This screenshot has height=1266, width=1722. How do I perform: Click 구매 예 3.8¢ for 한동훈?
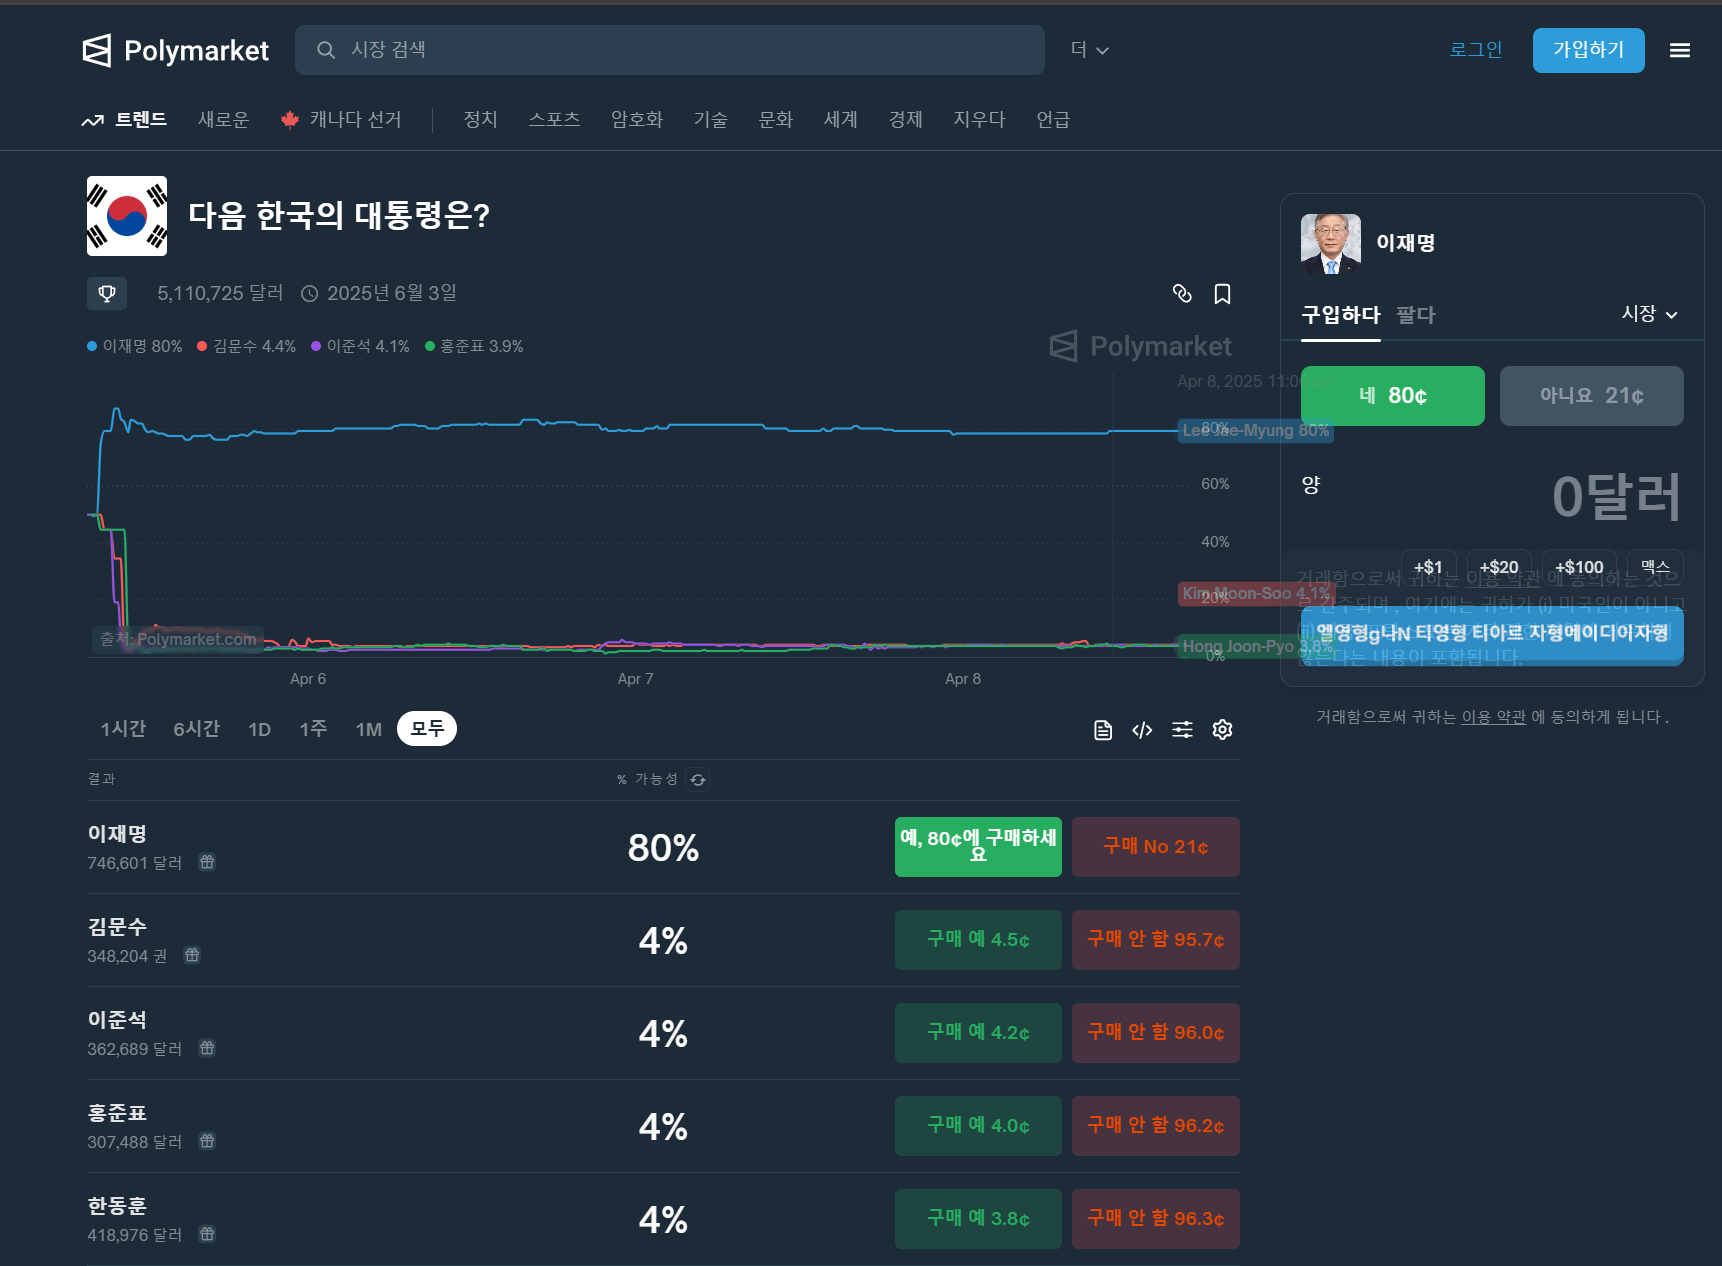[x=978, y=1219]
